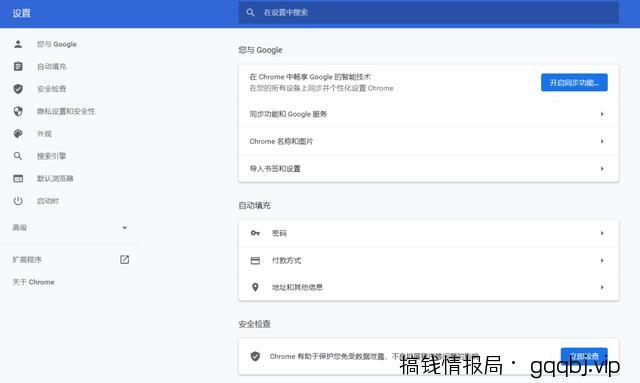Click the person icon beside 您与 Google
This screenshot has height=383, width=640.
[18, 44]
